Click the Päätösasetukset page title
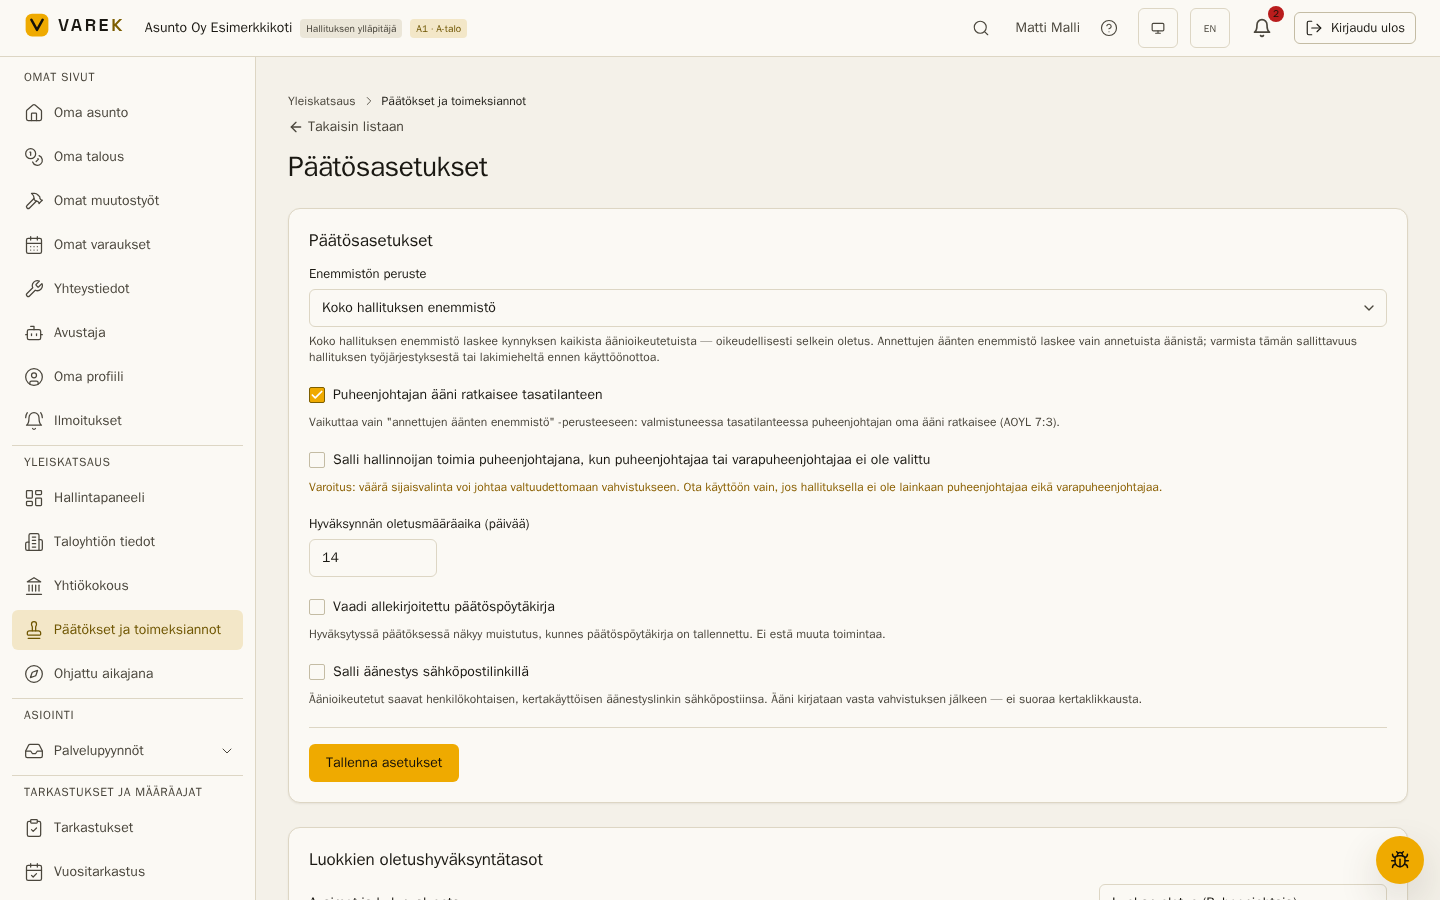Screen dimensions: 1440x900 [388, 167]
